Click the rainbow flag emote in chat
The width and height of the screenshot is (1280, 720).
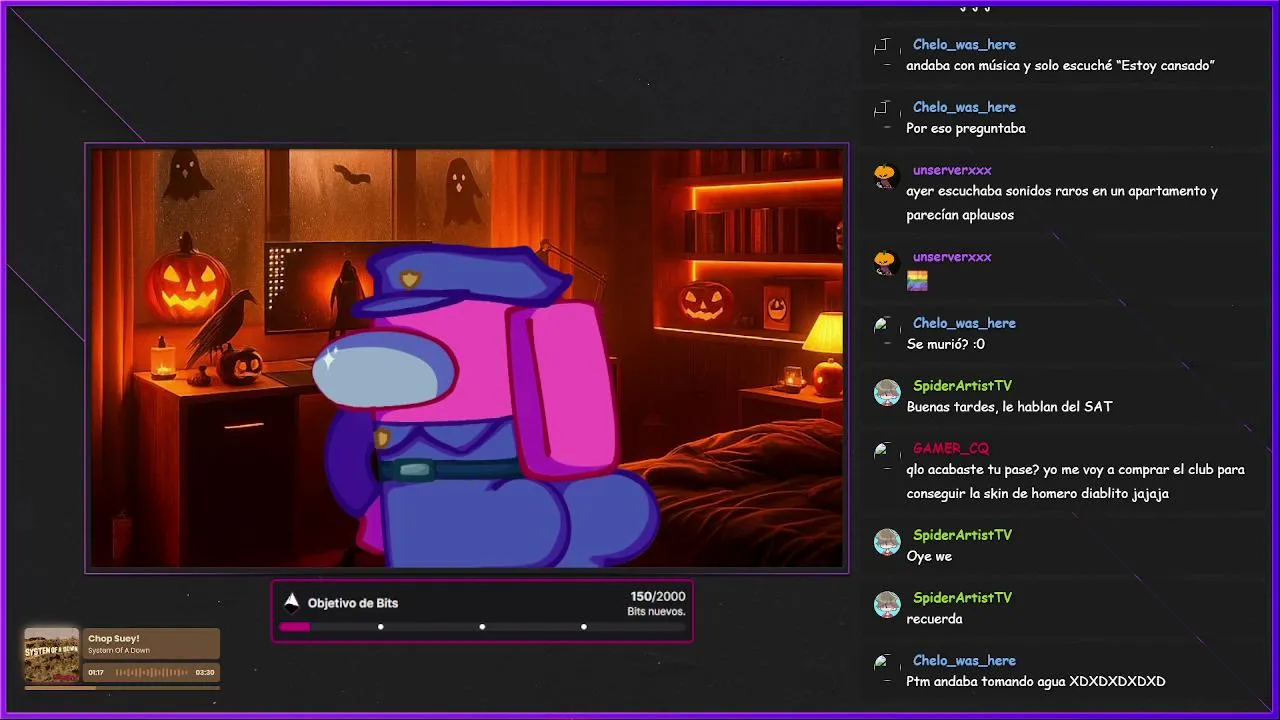(x=917, y=282)
